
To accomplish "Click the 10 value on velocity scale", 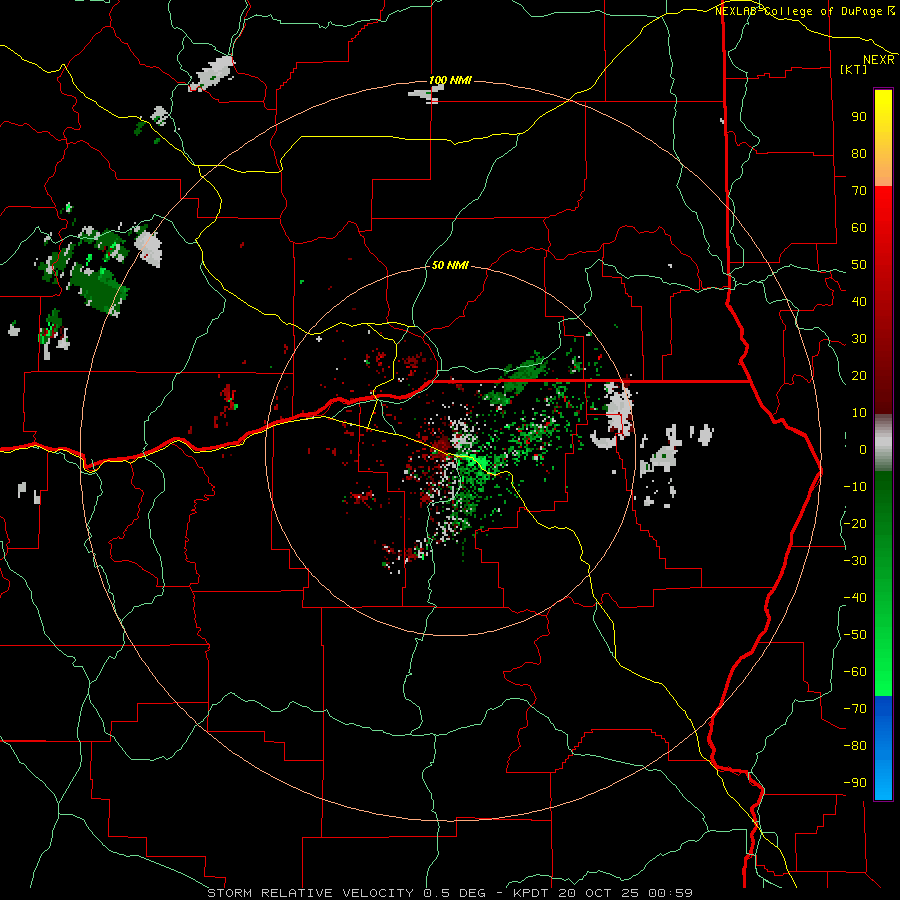I will click(859, 413).
